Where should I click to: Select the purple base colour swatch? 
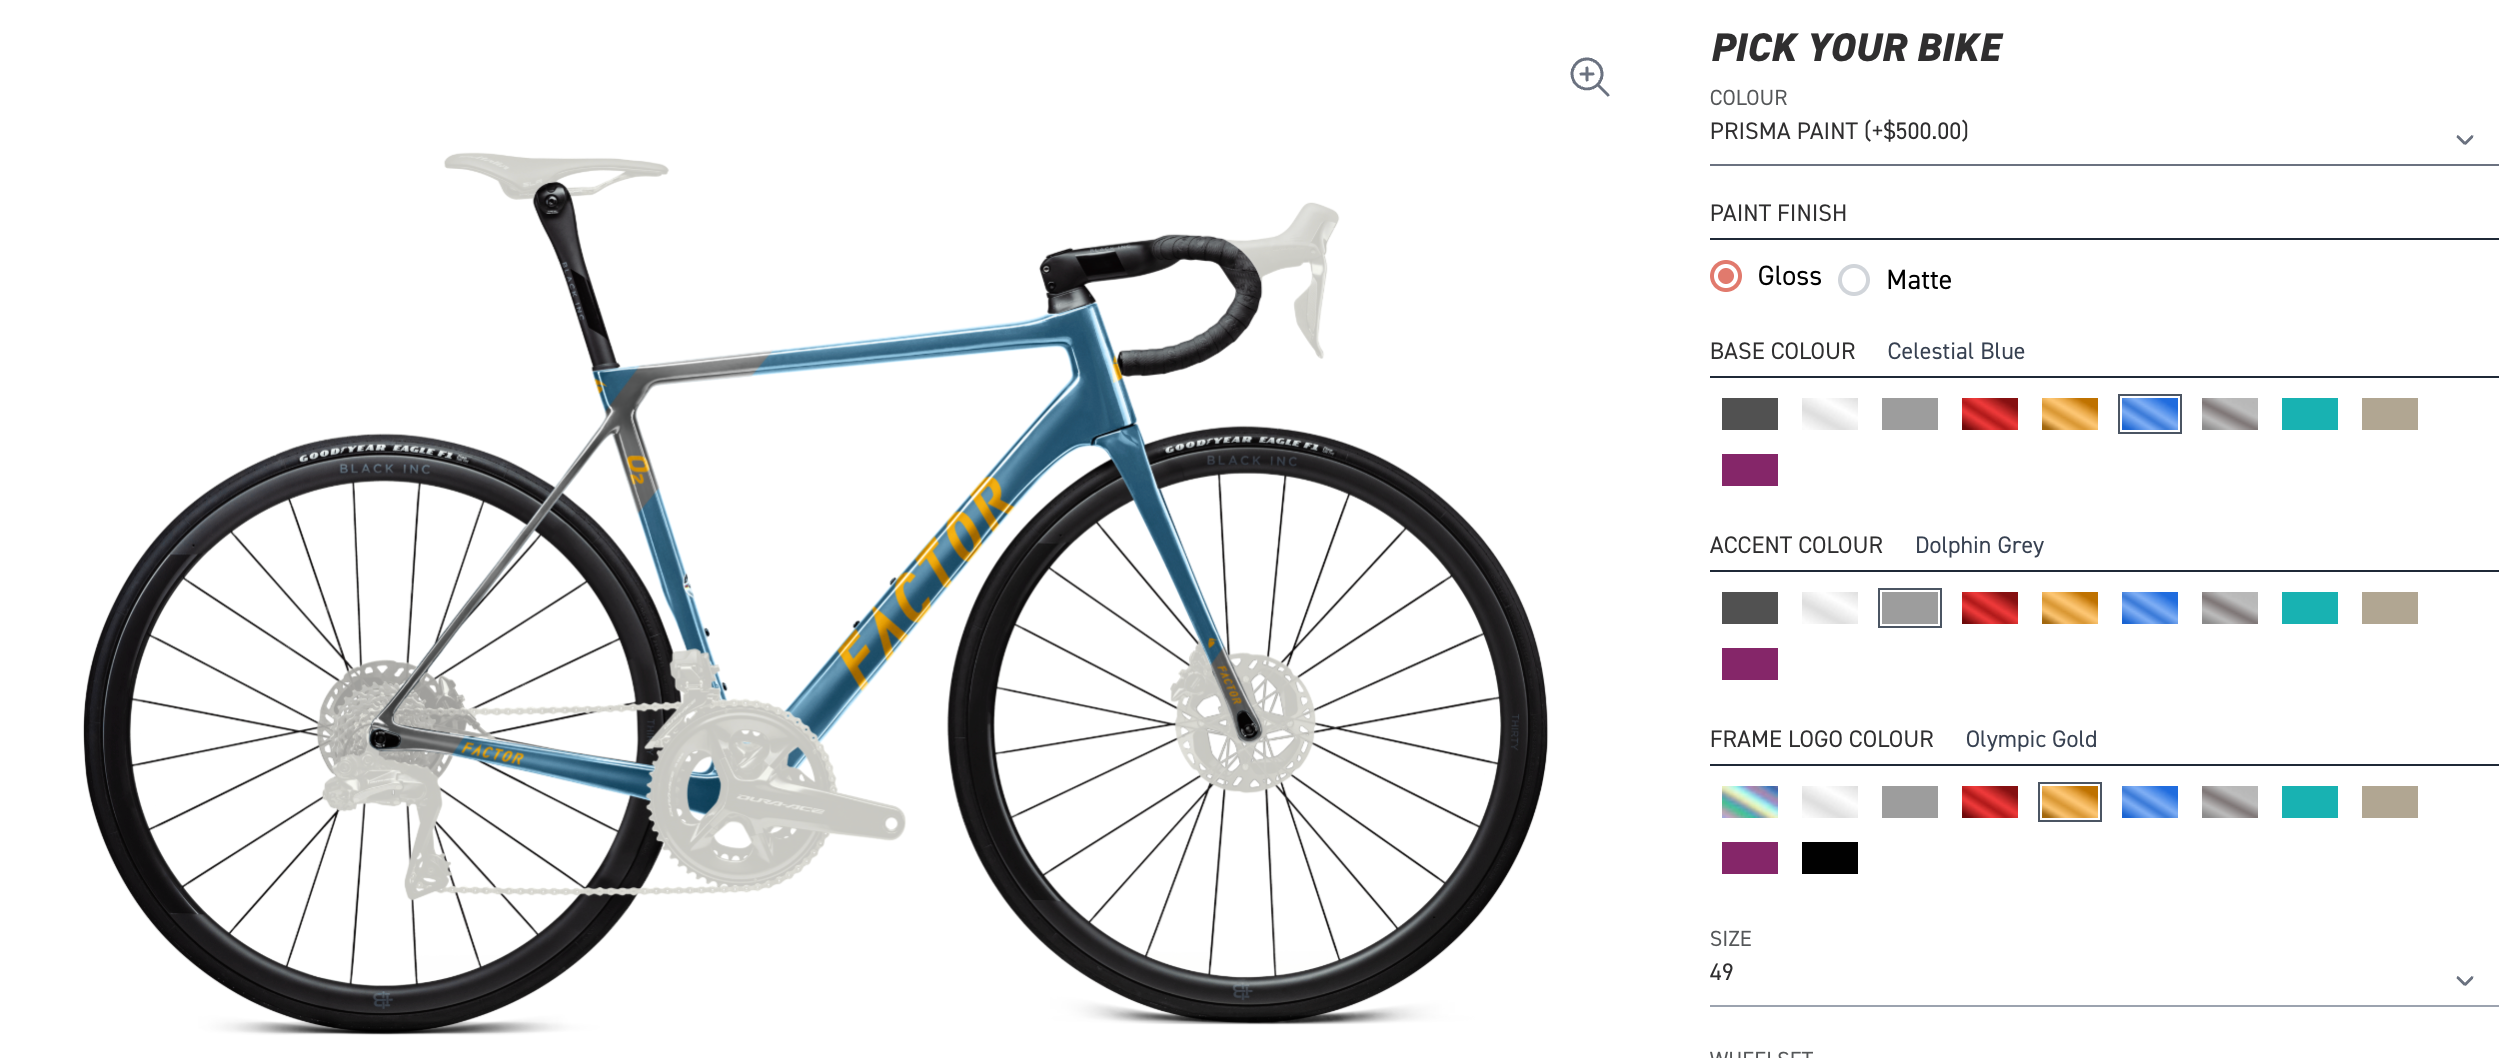point(1749,470)
